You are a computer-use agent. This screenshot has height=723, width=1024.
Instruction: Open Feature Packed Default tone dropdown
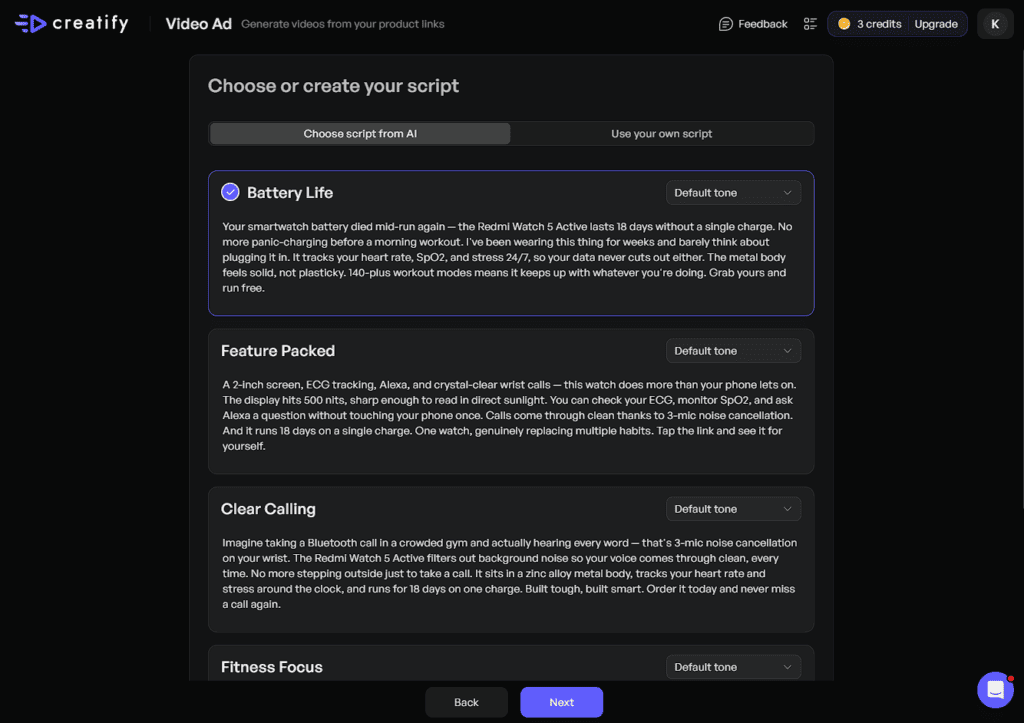(x=733, y=351)
